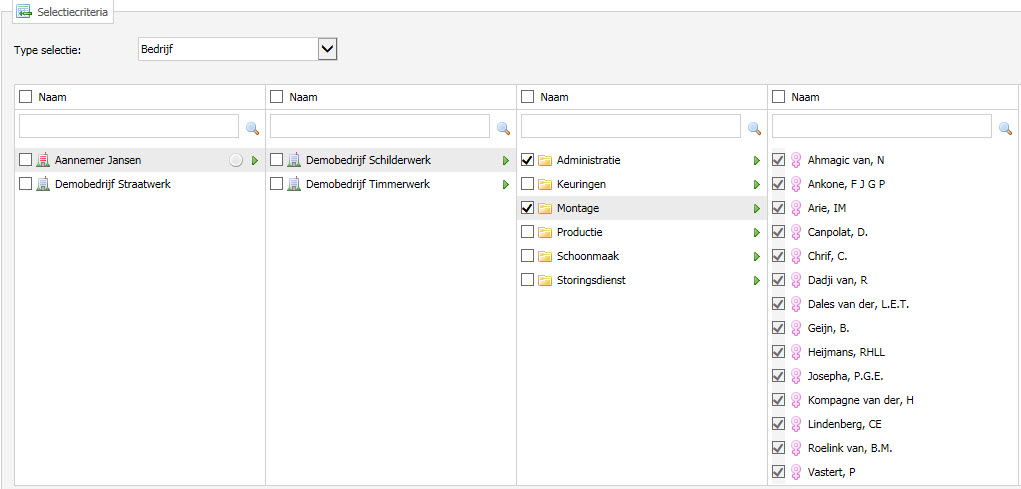Click search magnifier in fourth Naam column
The image size is (1021, 489).
[x=1005, y=128]
